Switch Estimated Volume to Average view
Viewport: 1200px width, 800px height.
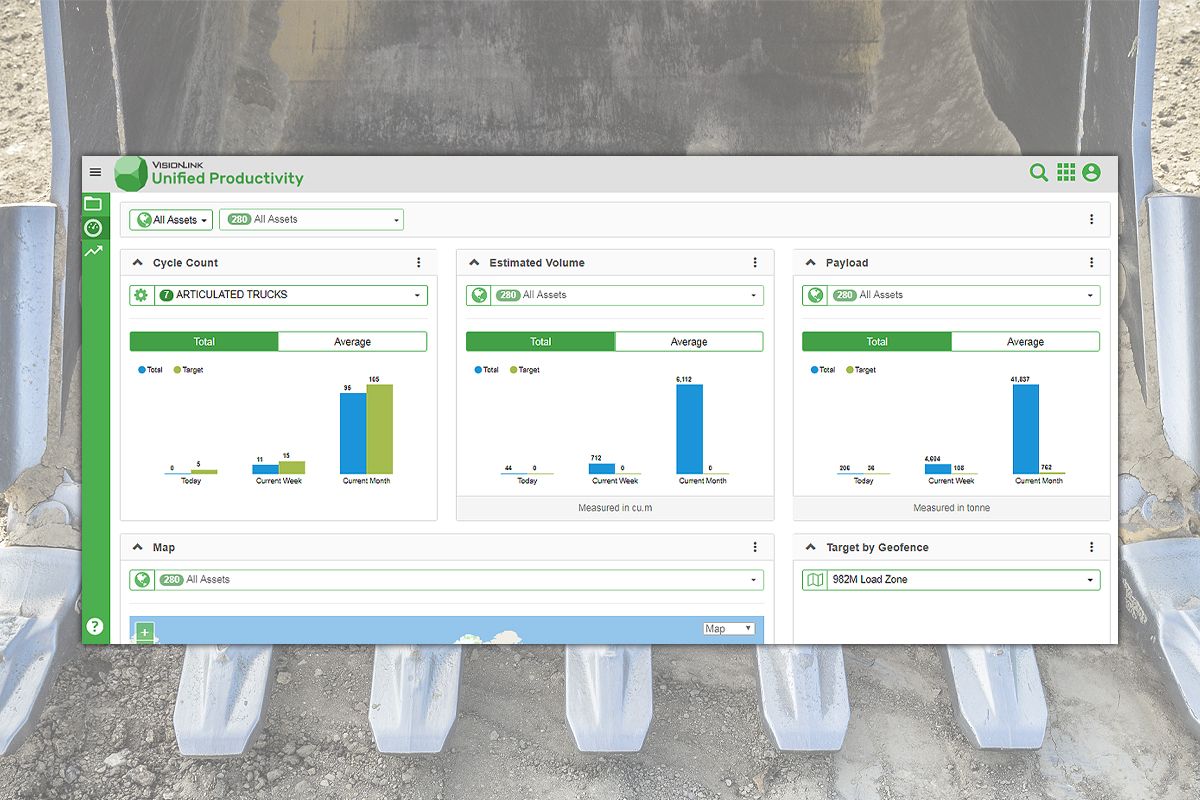pyautogui.click(x=688, y=342)
